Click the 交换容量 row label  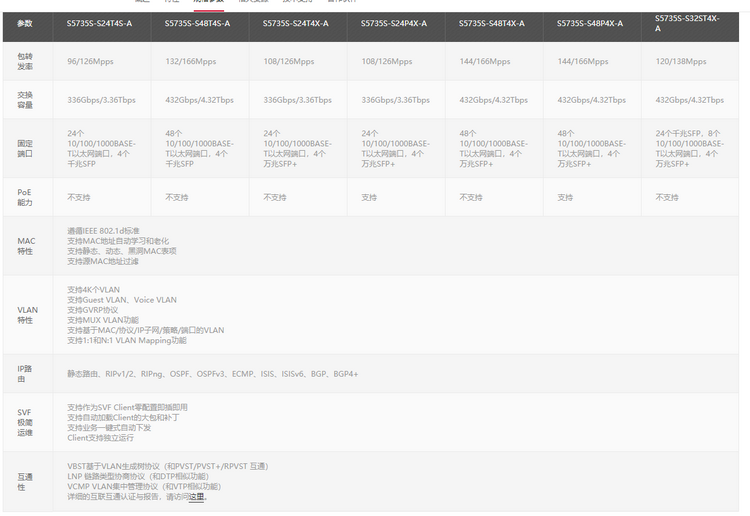click(x=25, y=100)
